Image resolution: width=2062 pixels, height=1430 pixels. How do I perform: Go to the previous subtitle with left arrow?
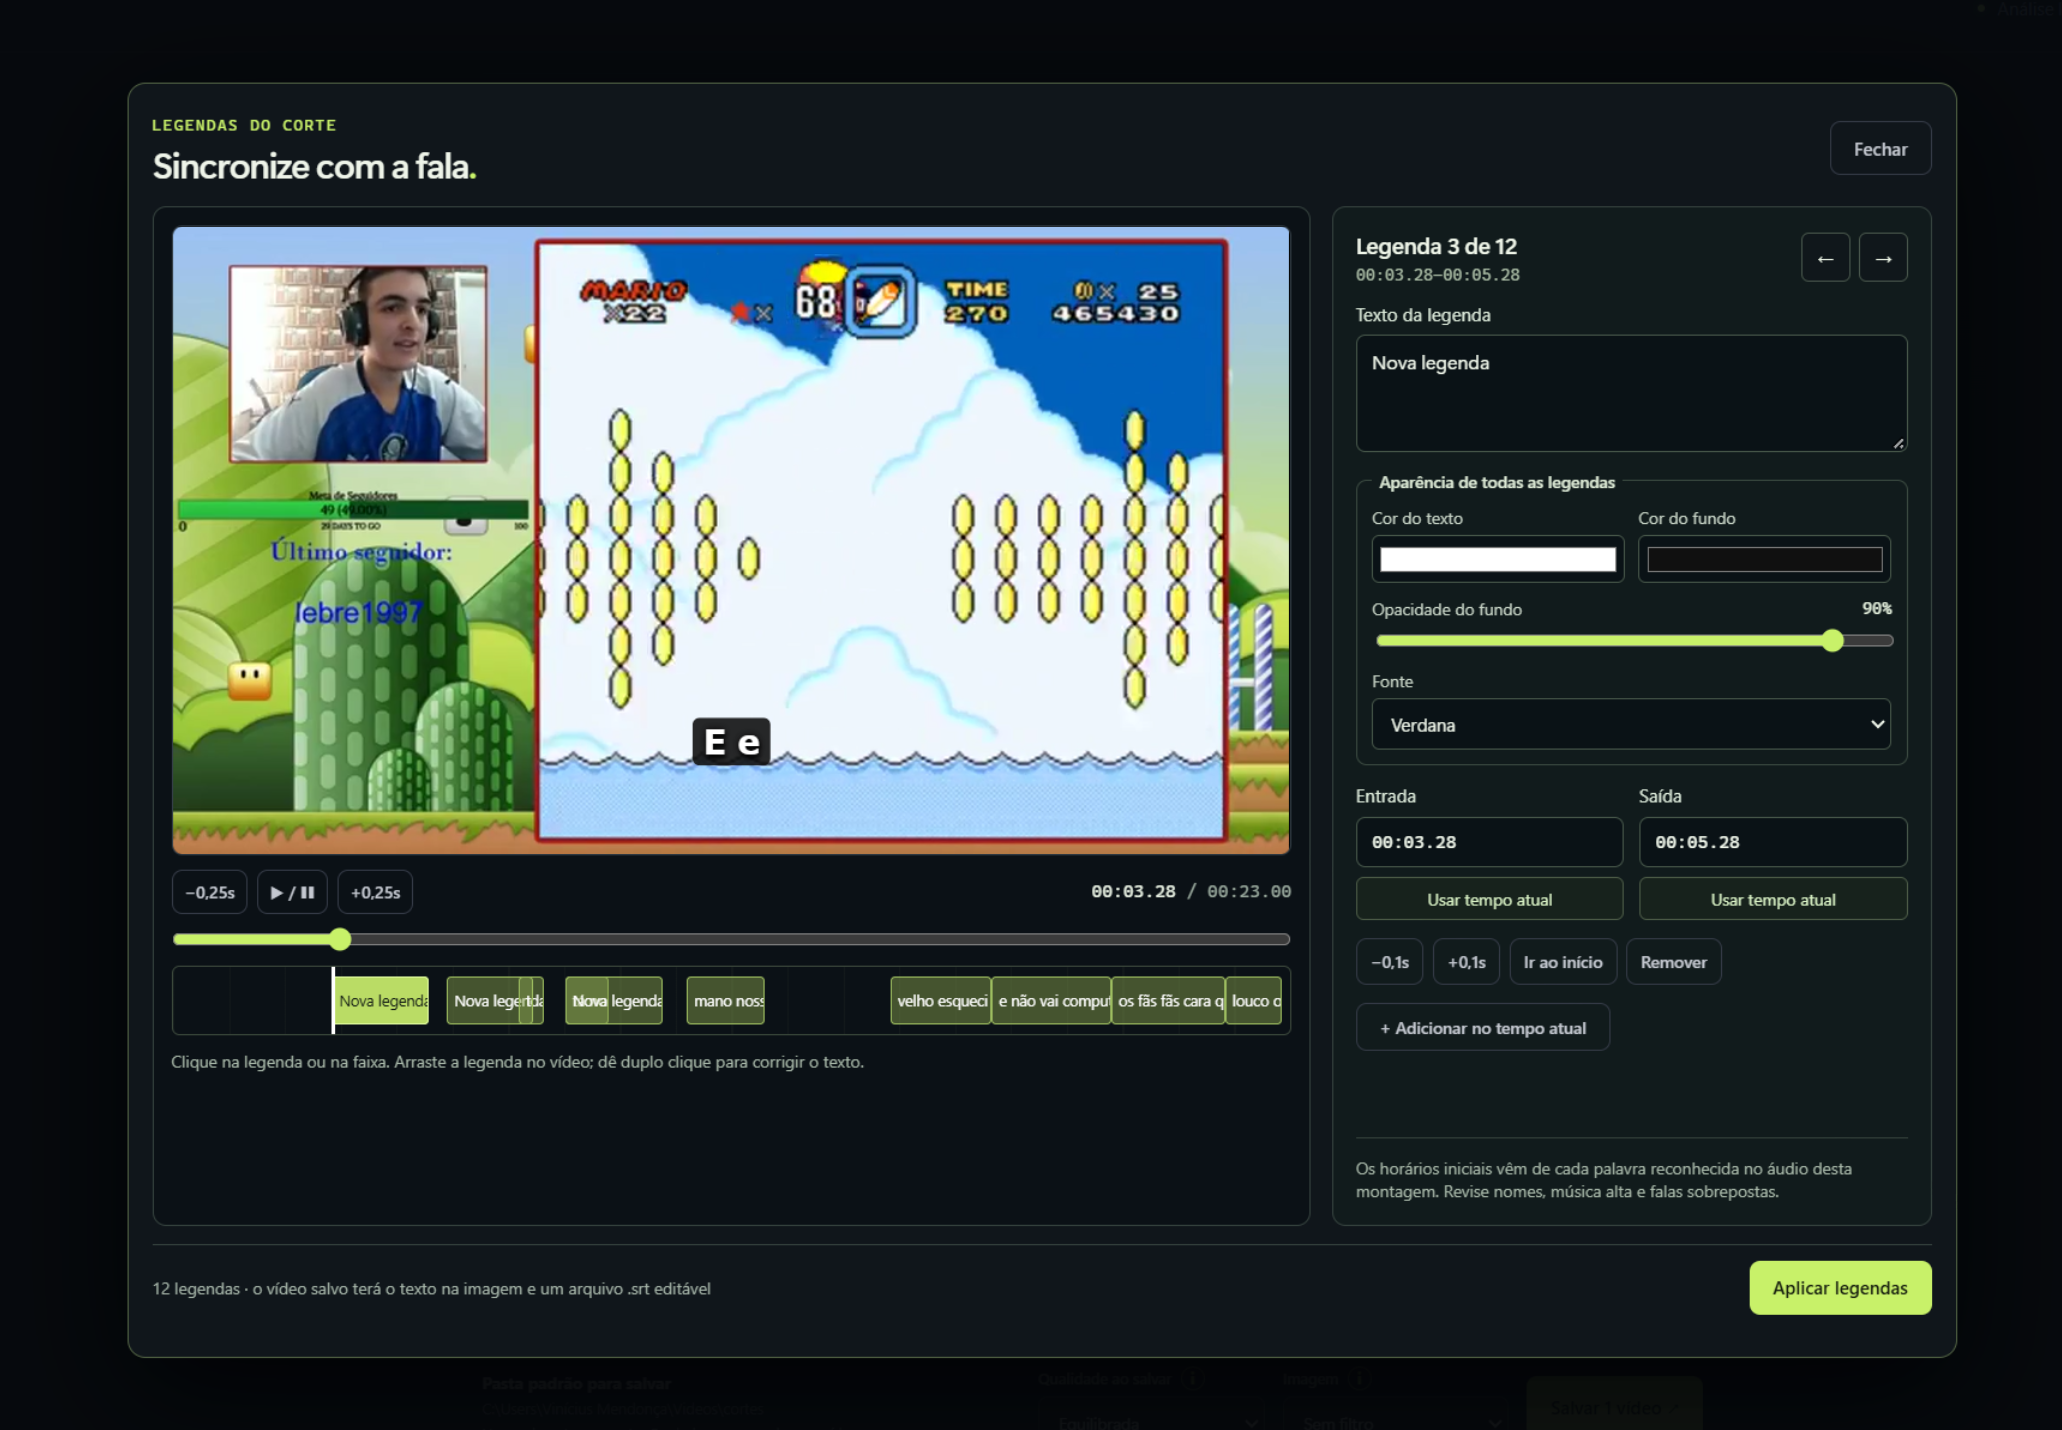[x=1825, y=258]
